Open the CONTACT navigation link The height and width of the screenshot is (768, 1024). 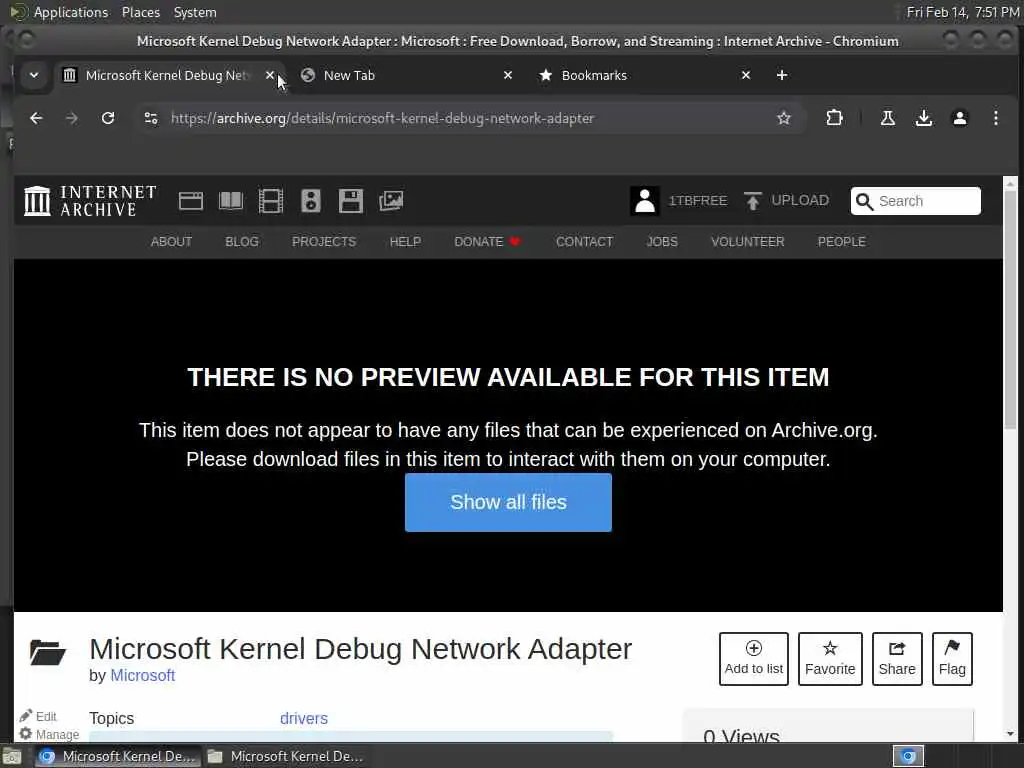[x=584, y=242]
